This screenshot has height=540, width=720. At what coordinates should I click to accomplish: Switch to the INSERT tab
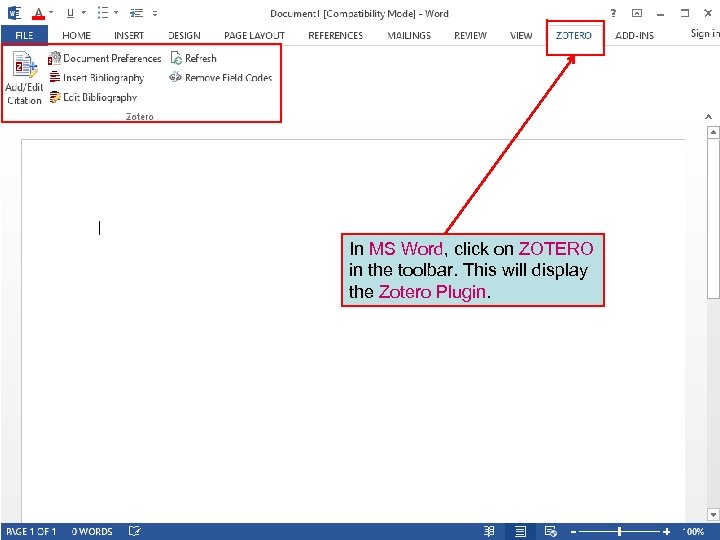[x=129, y=35]
